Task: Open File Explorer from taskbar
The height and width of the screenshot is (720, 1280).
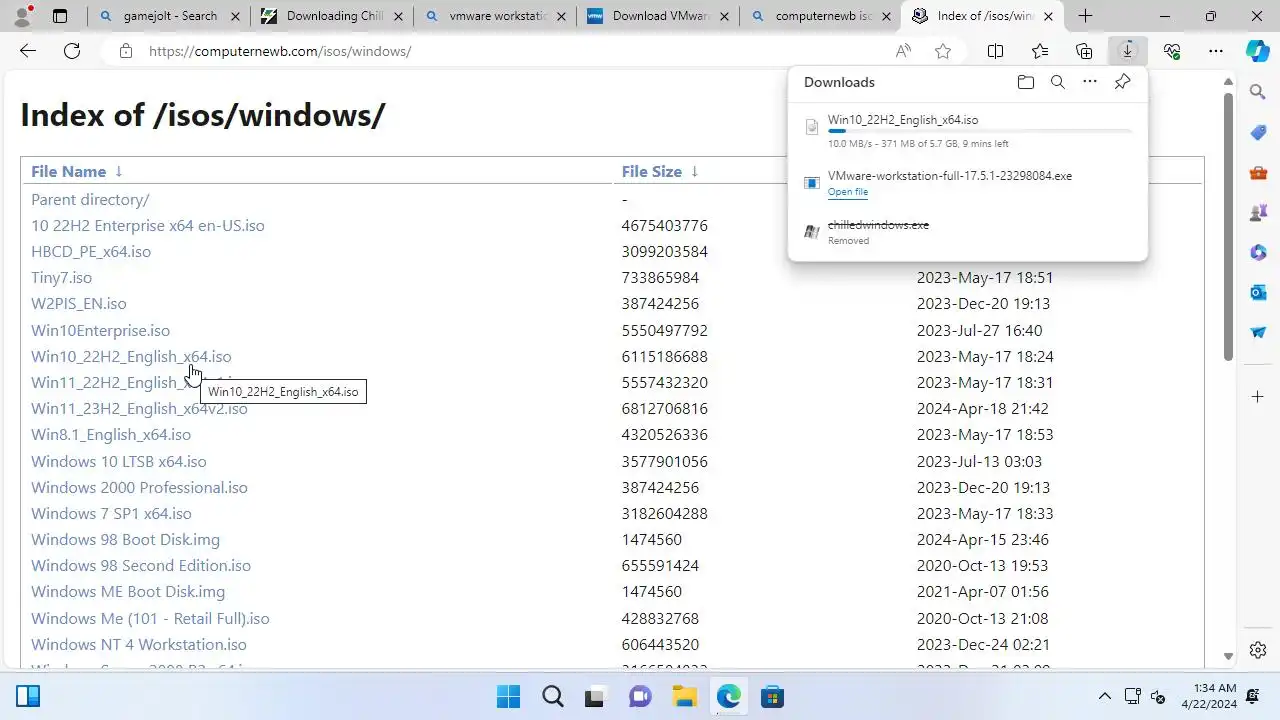Action: pos(684,697)
